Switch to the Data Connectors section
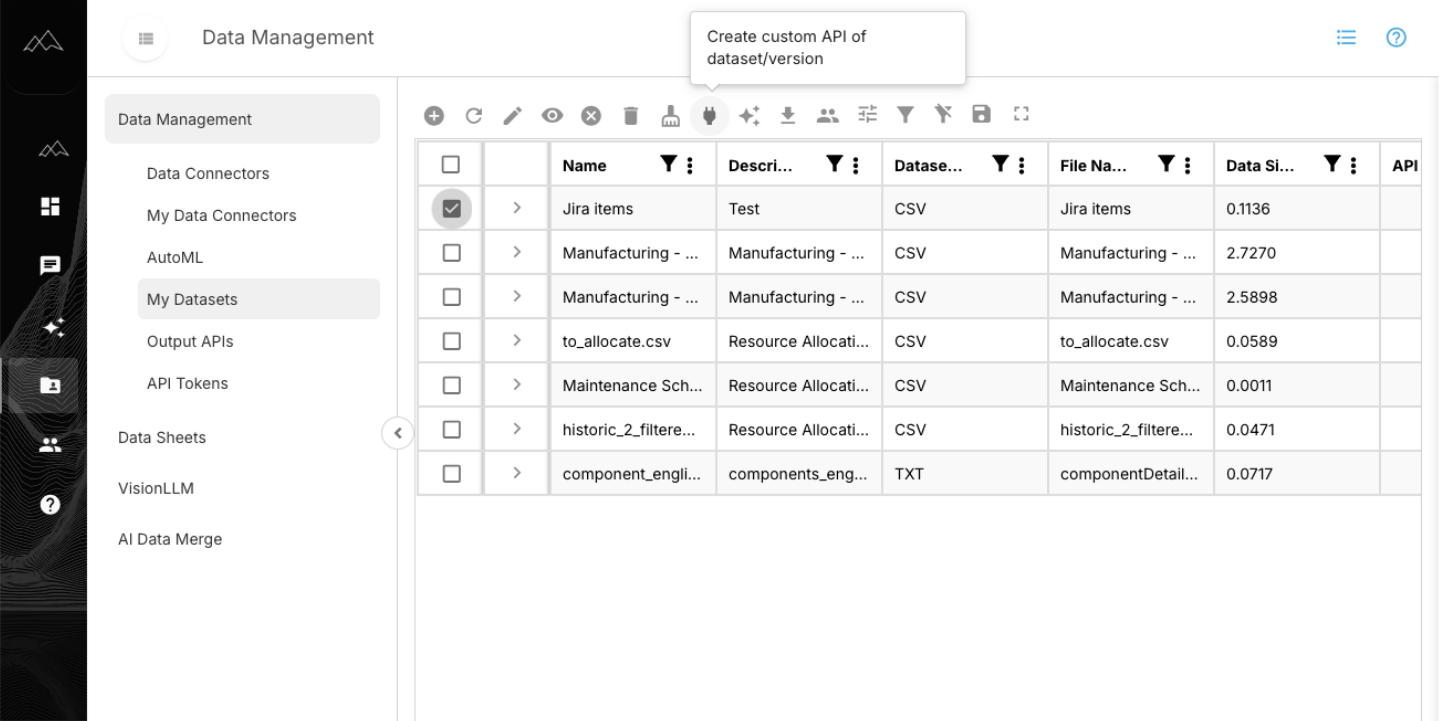Screen dimensions: 1439x721 [x=207, y=173]
